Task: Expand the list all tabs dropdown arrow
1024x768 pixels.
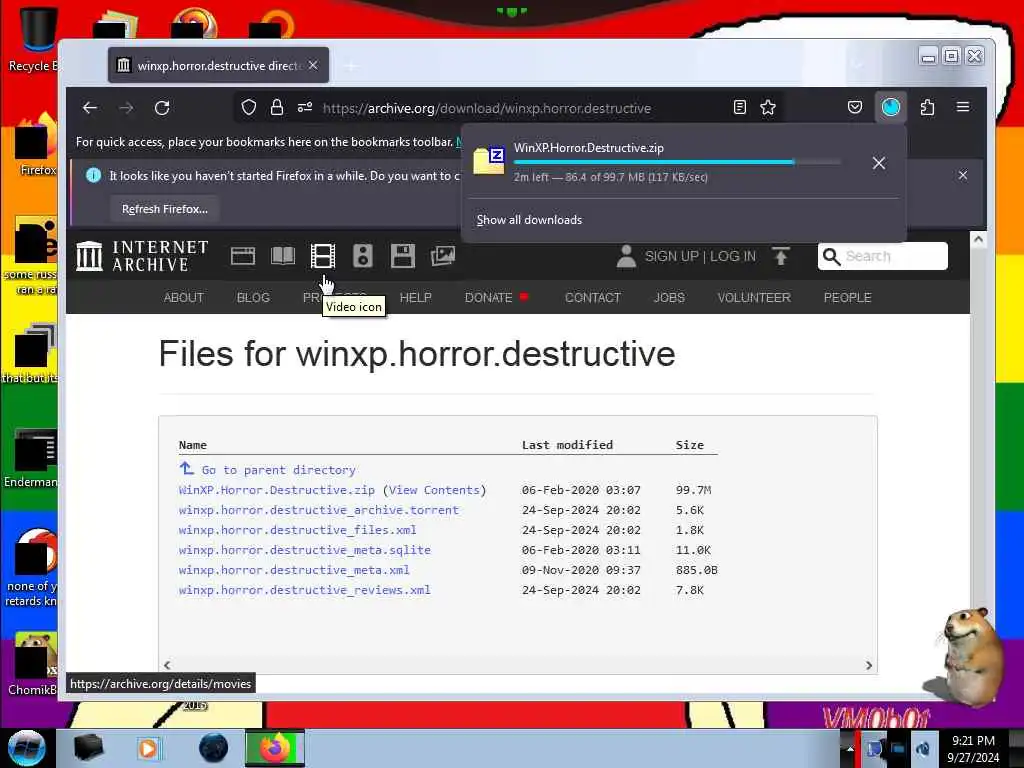Action: (857, 65)
